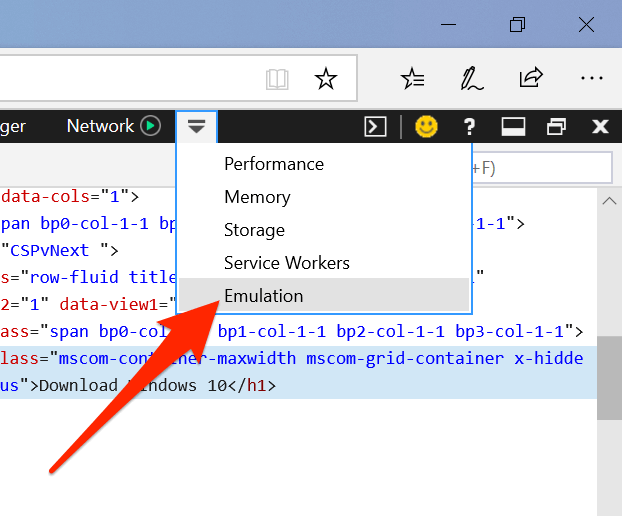The image size is (622, 516).
Task: Start Network profiling with the green play button
Action: pos(150,126)
